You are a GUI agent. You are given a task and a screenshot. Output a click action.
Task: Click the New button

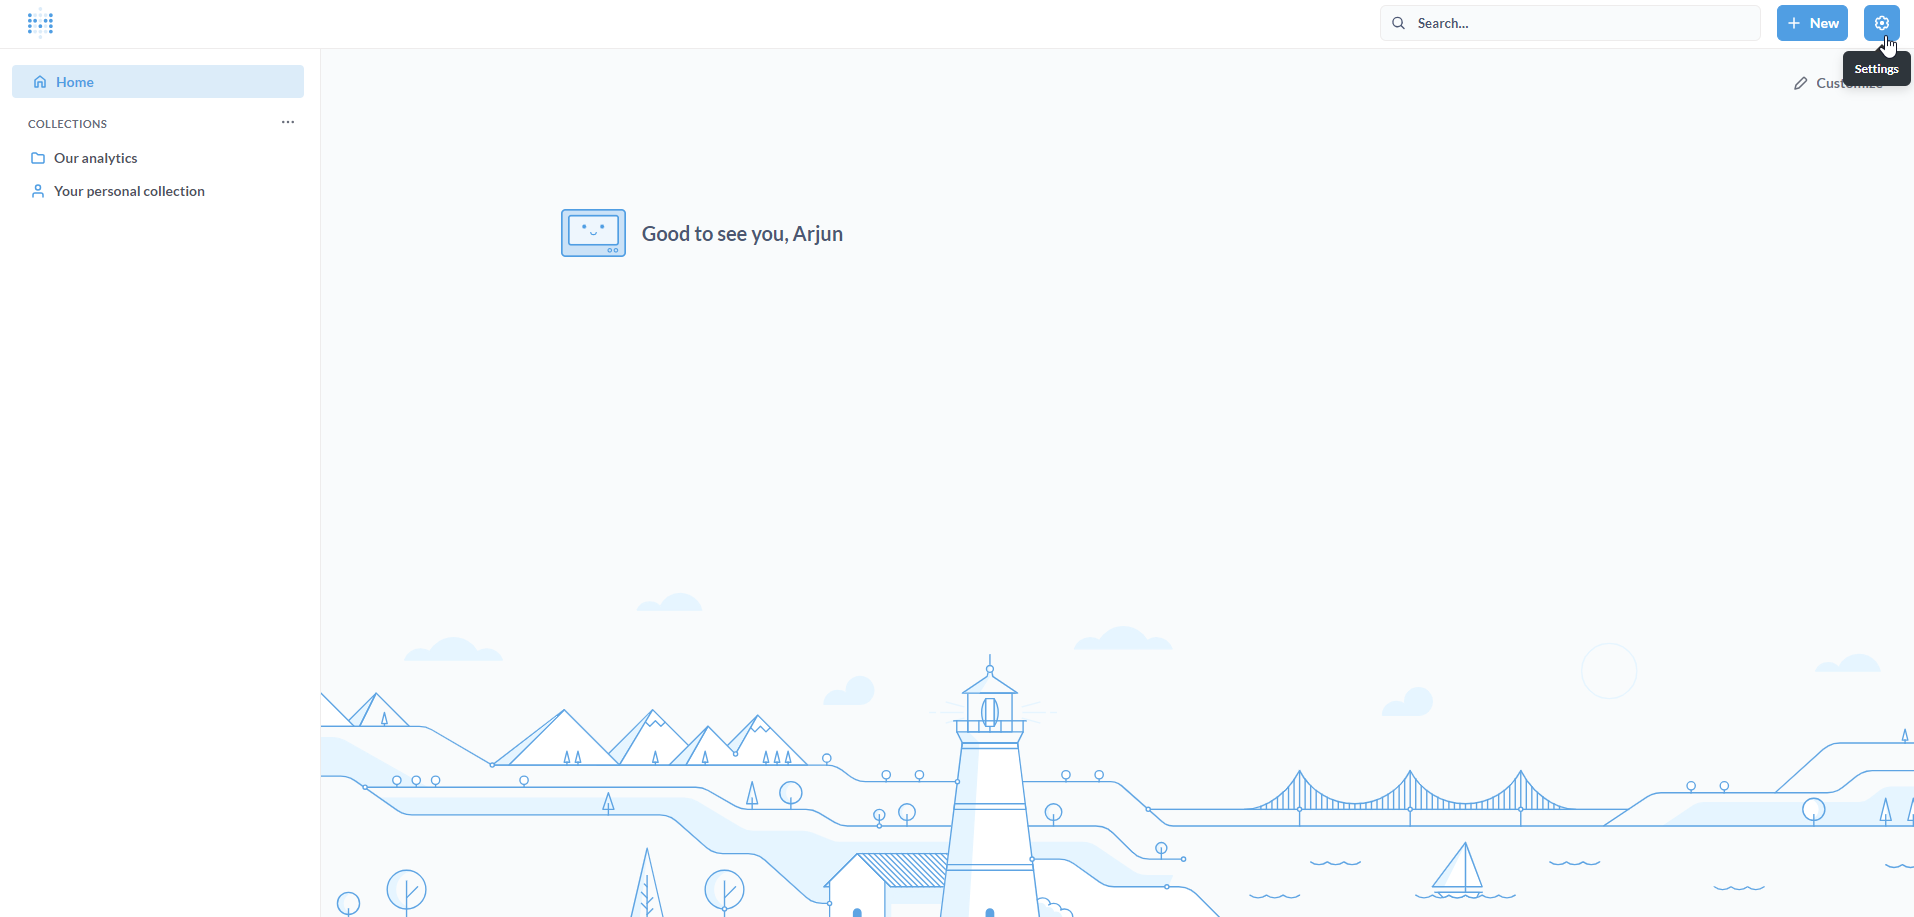click(x=1812, y=23)
